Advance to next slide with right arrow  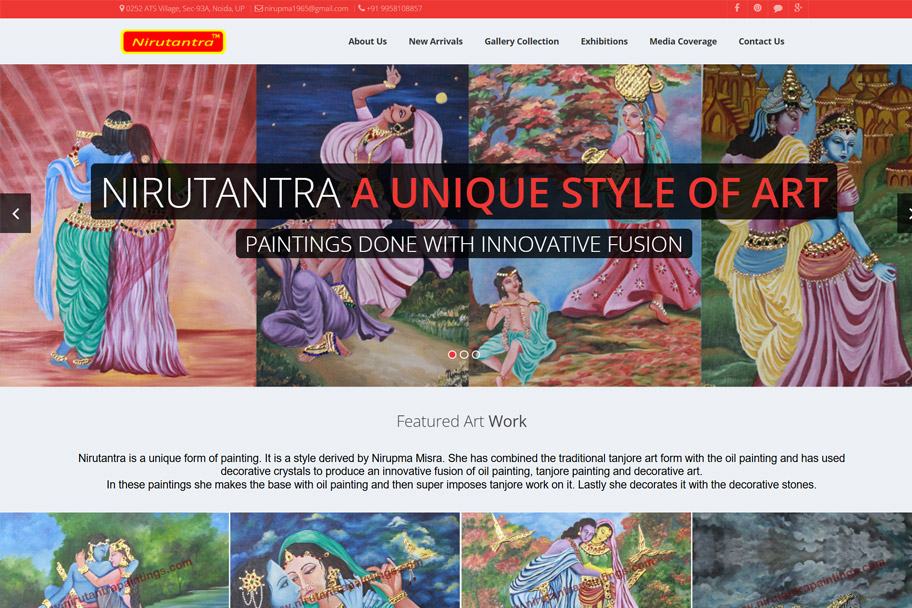904,213
